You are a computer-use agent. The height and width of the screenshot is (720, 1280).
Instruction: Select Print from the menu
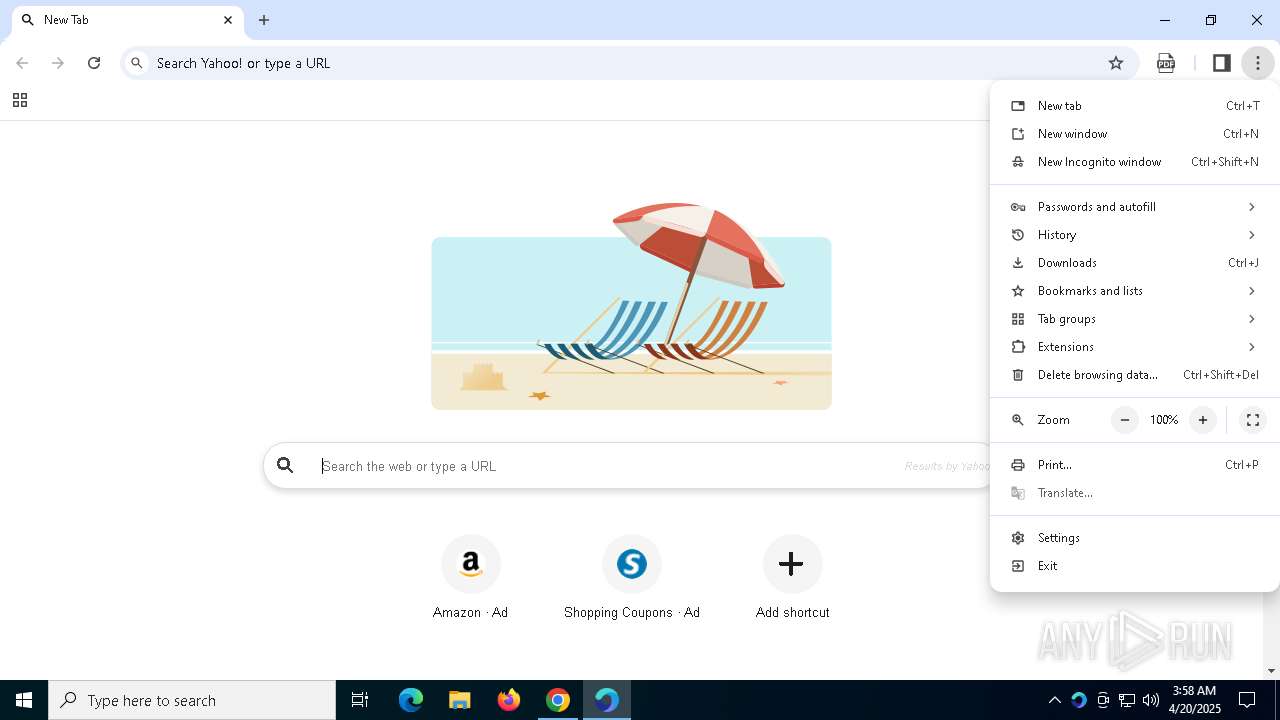1135,465
